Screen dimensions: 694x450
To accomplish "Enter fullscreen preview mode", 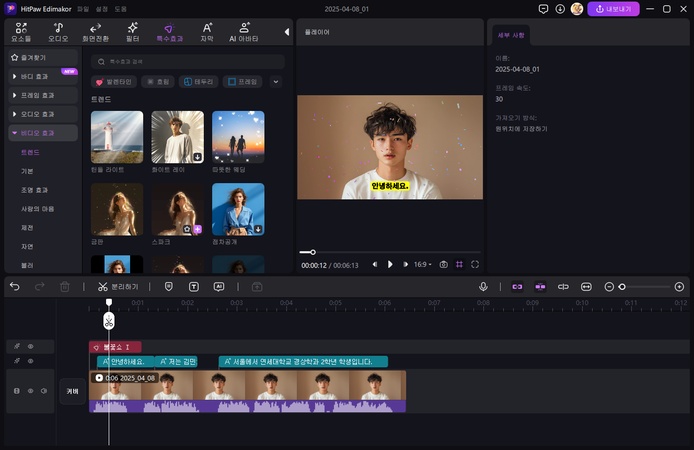I will tap(475, 264).
